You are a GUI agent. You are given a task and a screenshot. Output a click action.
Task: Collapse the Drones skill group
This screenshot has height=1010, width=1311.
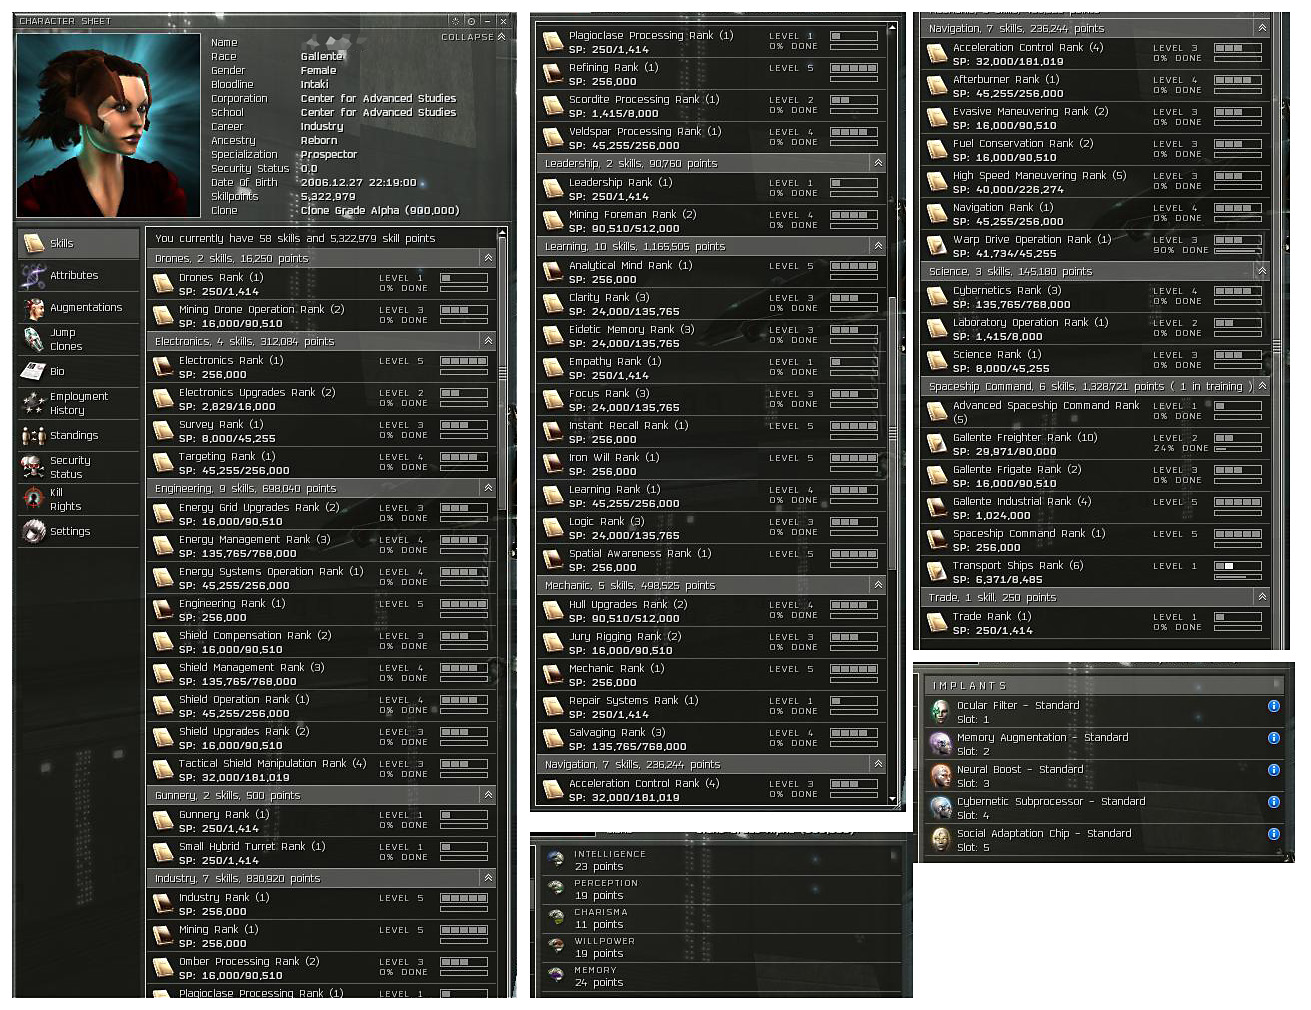point(488,258)
